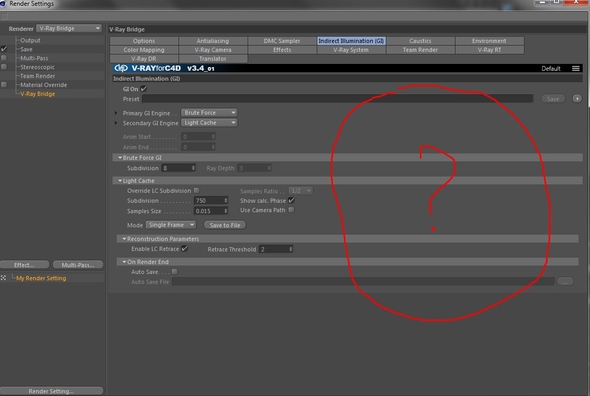Open the Renderer V-Ray Bridge dropdown
Image resolution: width=590 pixels, height=396 pixels.
tap(69, 28)
